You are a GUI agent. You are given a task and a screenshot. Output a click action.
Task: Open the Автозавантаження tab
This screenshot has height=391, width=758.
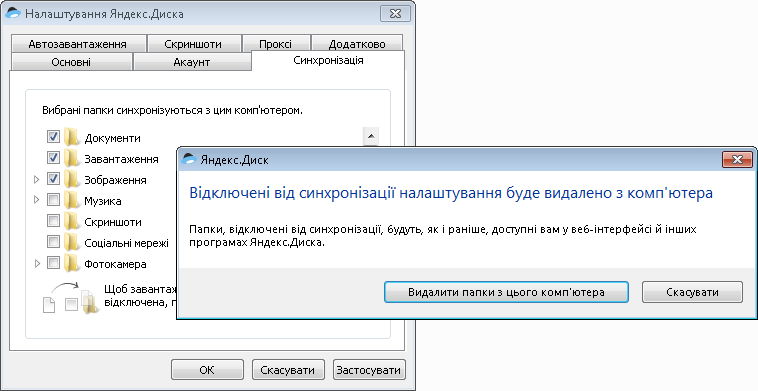[78, 44]
